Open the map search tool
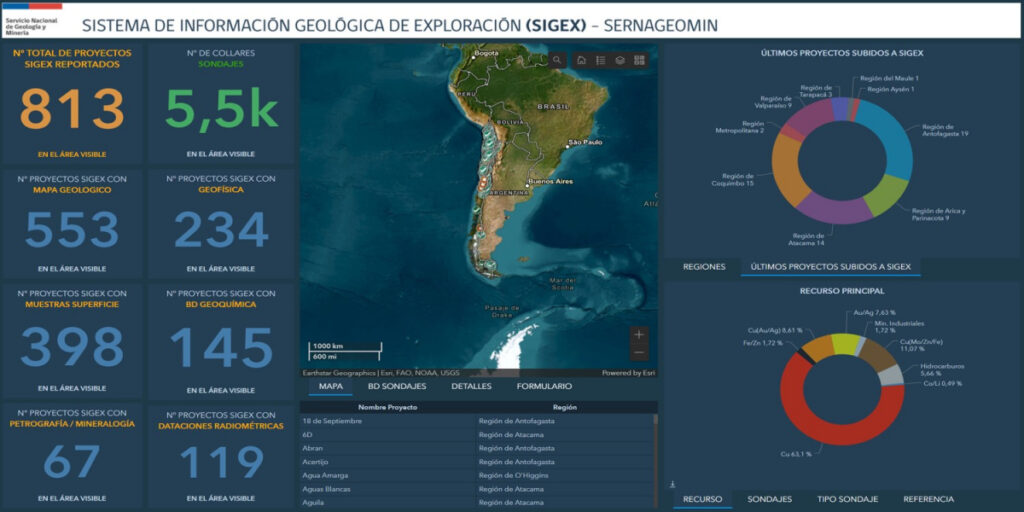 click(557, 60)
